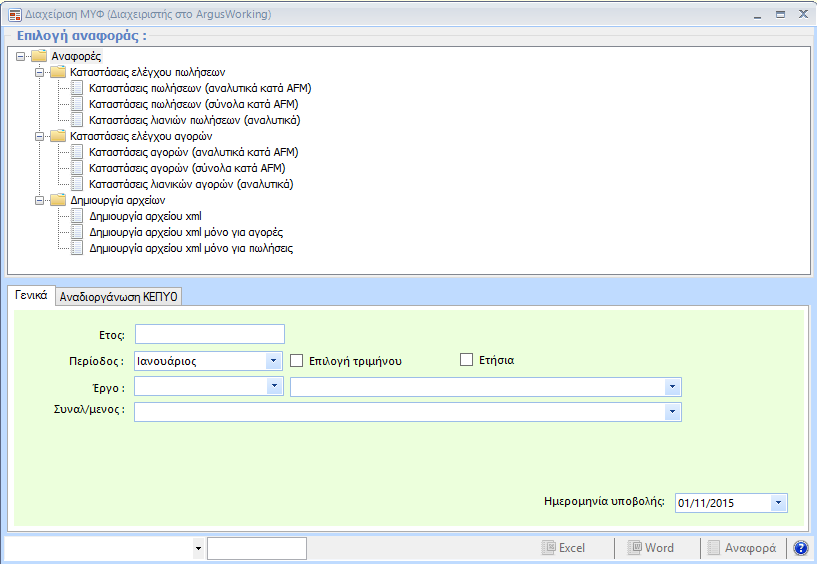Click the blue help question mark icon

800,548
